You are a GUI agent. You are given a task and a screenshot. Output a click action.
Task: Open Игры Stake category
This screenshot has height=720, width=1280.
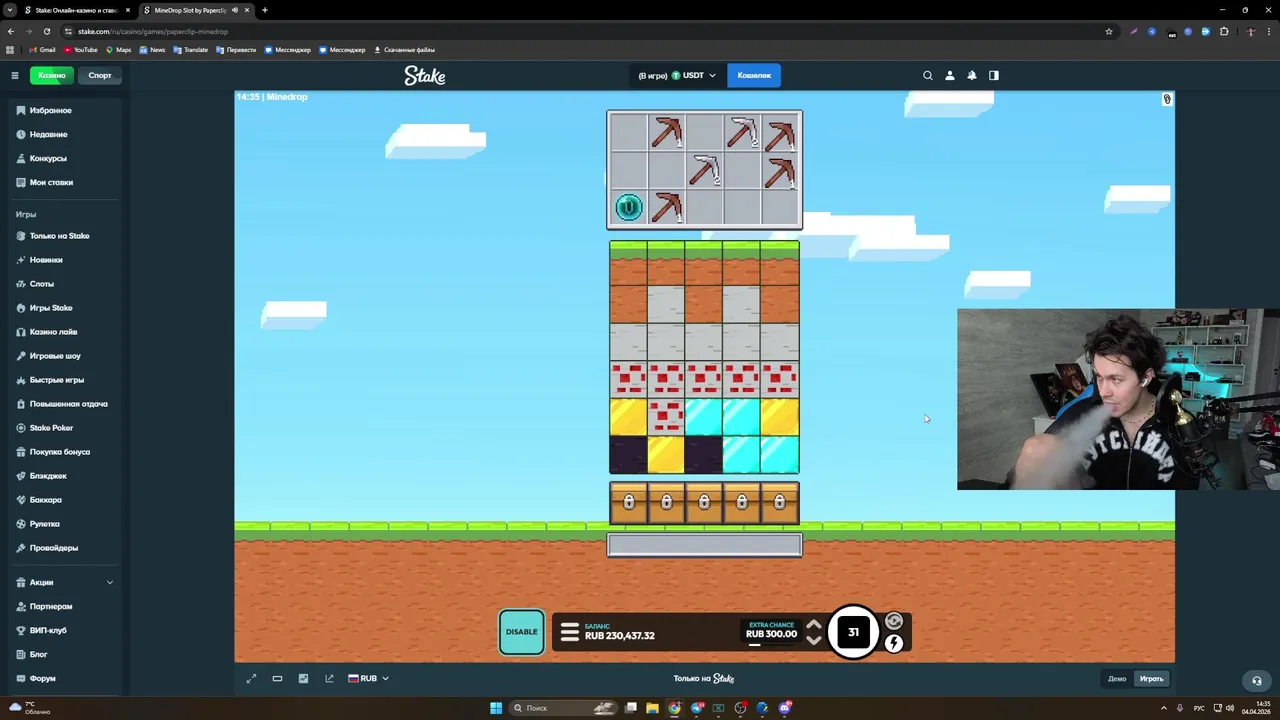coord(66,308)
